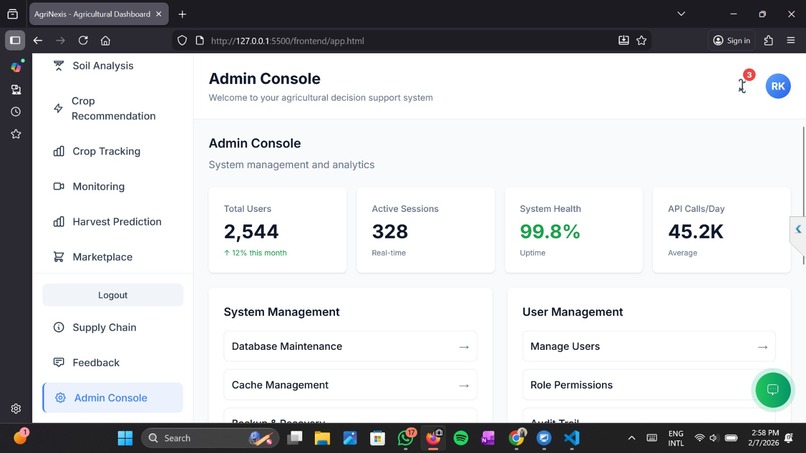Viewport: 806px width, 453px height.
Task: Open the green chat assistant button
Action: [x=773, y=389]
